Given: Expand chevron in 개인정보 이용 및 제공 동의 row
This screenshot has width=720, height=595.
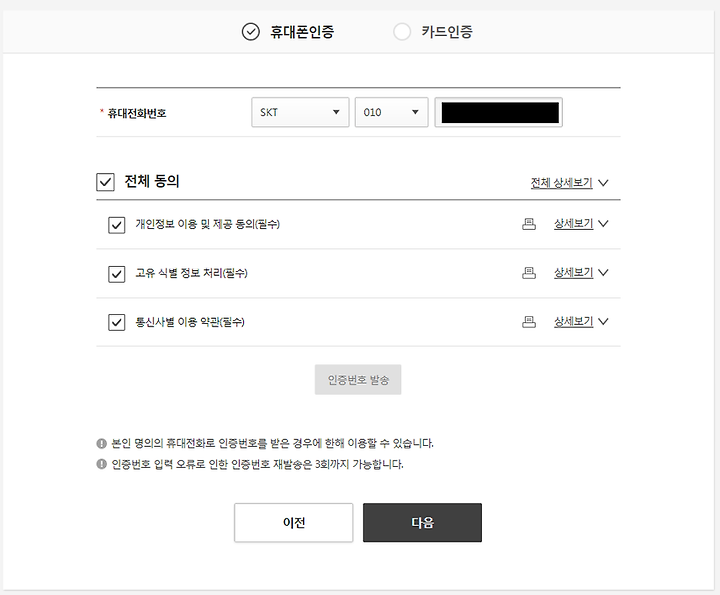Looking at the screenshot, I should click(x=603, y=224).
